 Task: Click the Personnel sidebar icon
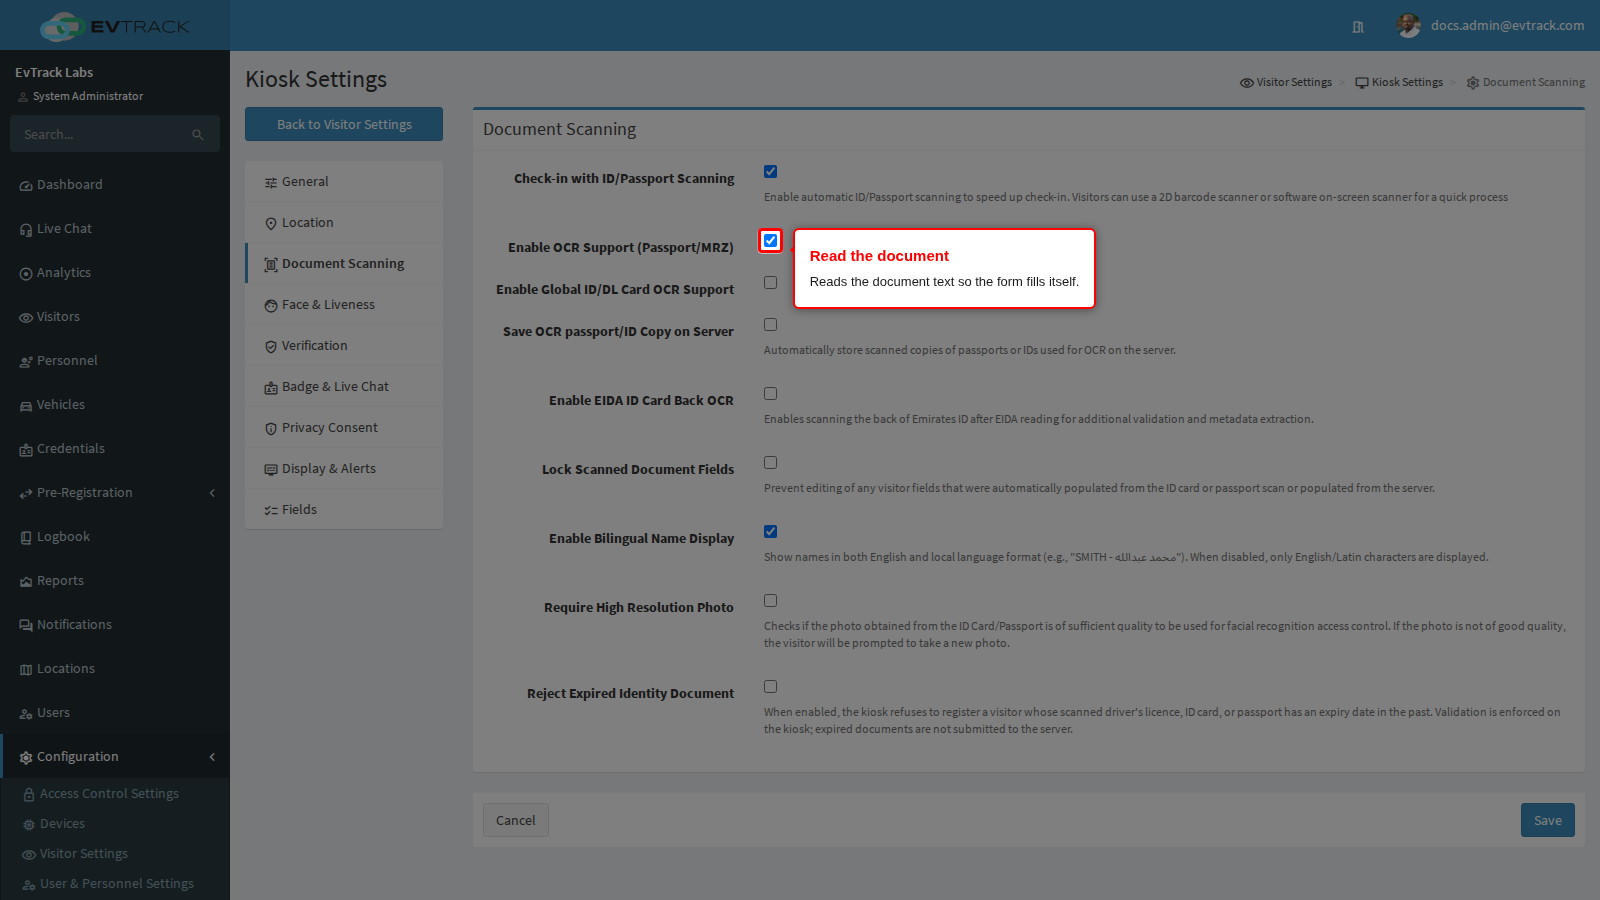coord(26,362)
